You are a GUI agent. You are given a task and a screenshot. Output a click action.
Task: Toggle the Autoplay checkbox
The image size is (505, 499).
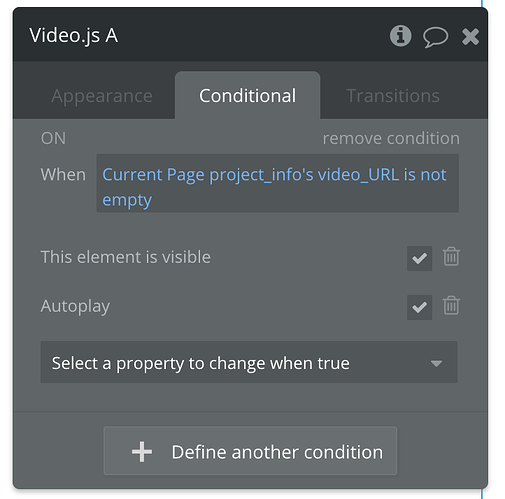(419, 307)
